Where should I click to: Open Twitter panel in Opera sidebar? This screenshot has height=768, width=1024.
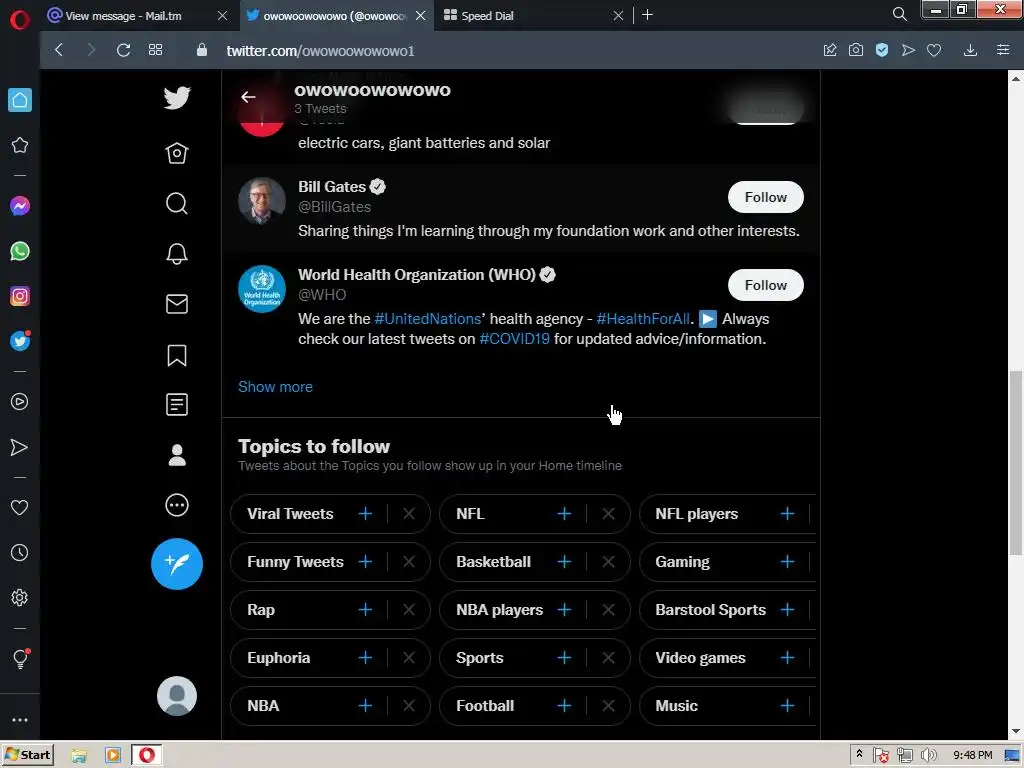pos(20,341)
